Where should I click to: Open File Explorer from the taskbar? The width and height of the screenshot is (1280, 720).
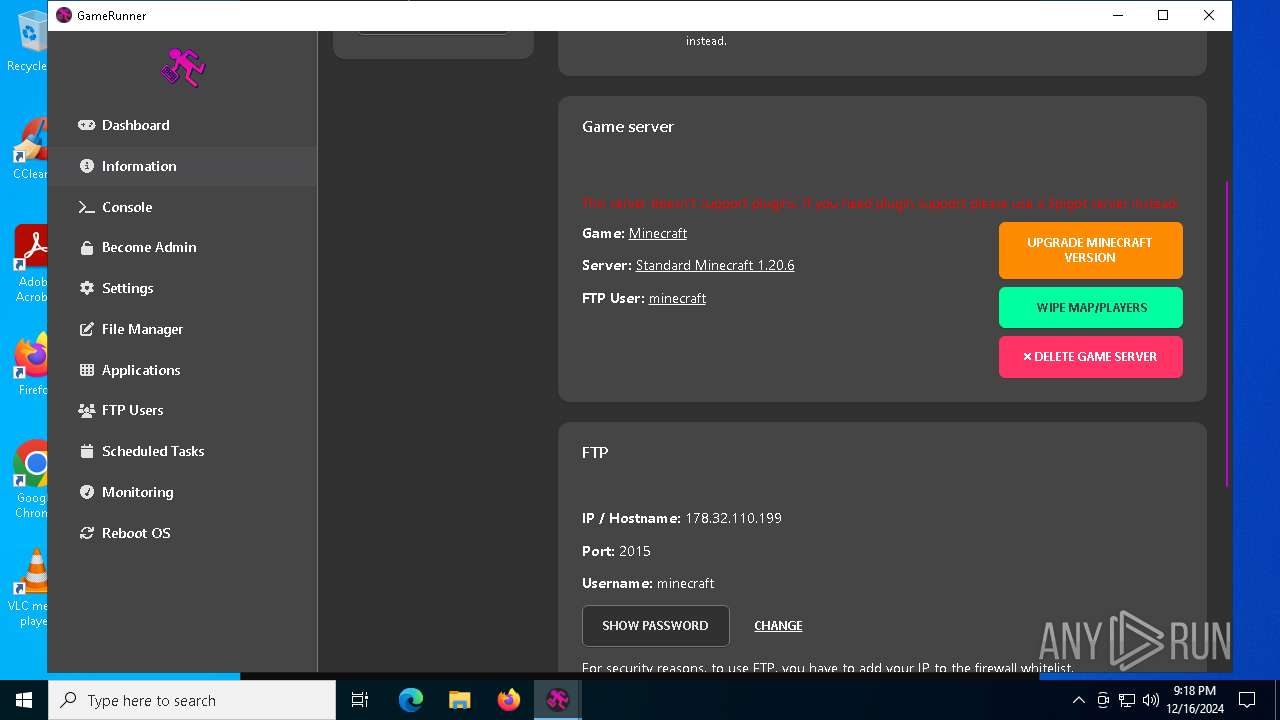pyautogui.click(x=460, y=700)
